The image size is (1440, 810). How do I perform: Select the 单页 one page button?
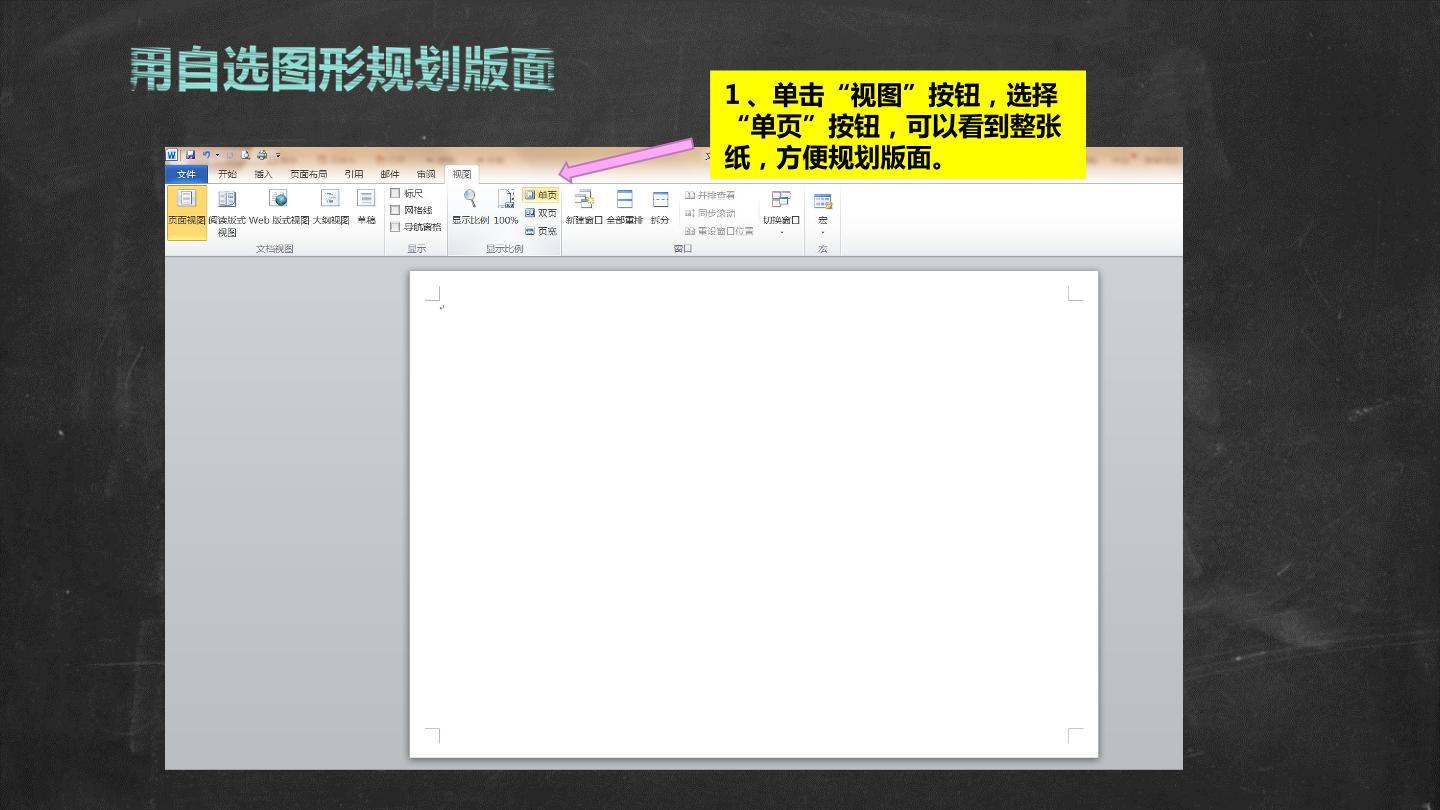(540, 195)
